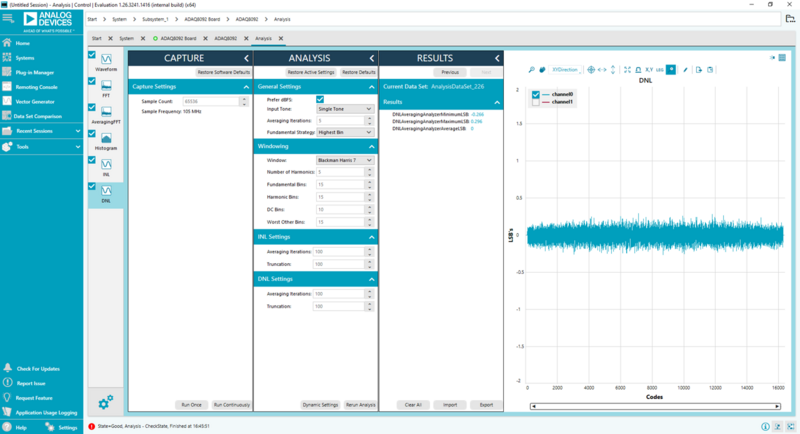The image size is (800, 434).
Task: Uncheck the Prefer dBFS checkbox
Action: point(320,99)
